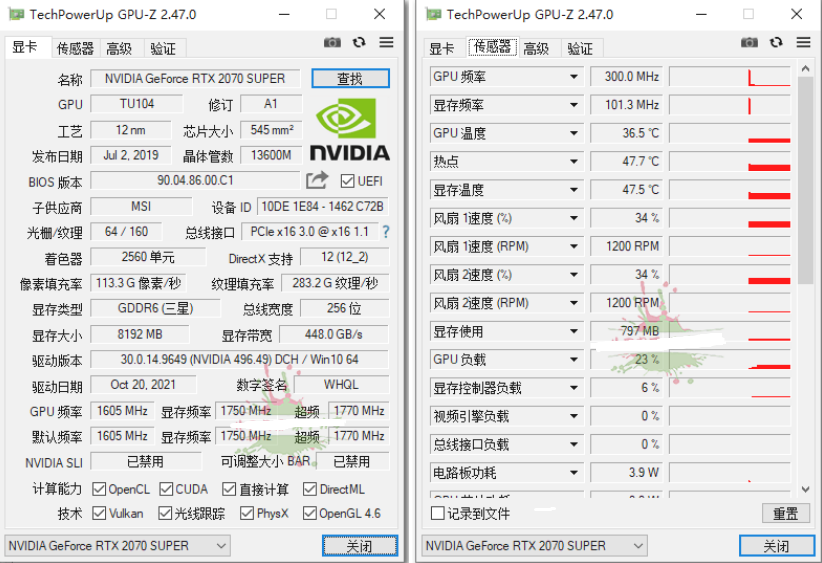Screen dimensions: 822x563
Task: Click the 重置 reset button
Action: coord(785,513)
